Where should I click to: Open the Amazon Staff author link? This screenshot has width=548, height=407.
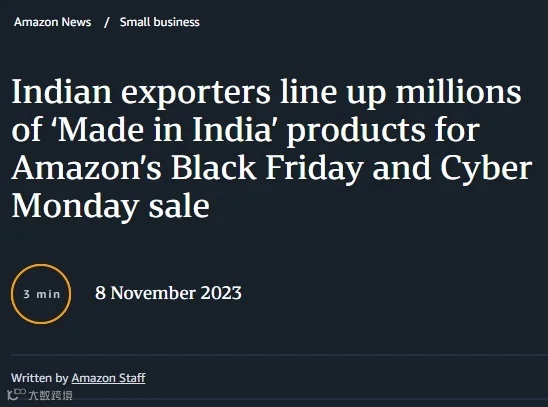(108, 378)
